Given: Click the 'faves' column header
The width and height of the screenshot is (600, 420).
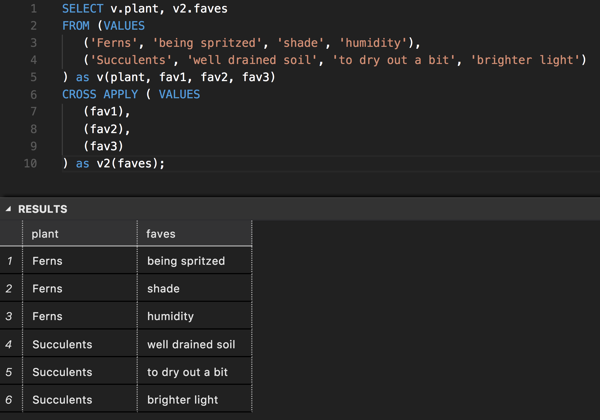Looking at the screenshot, I should (x=161, y=233).
